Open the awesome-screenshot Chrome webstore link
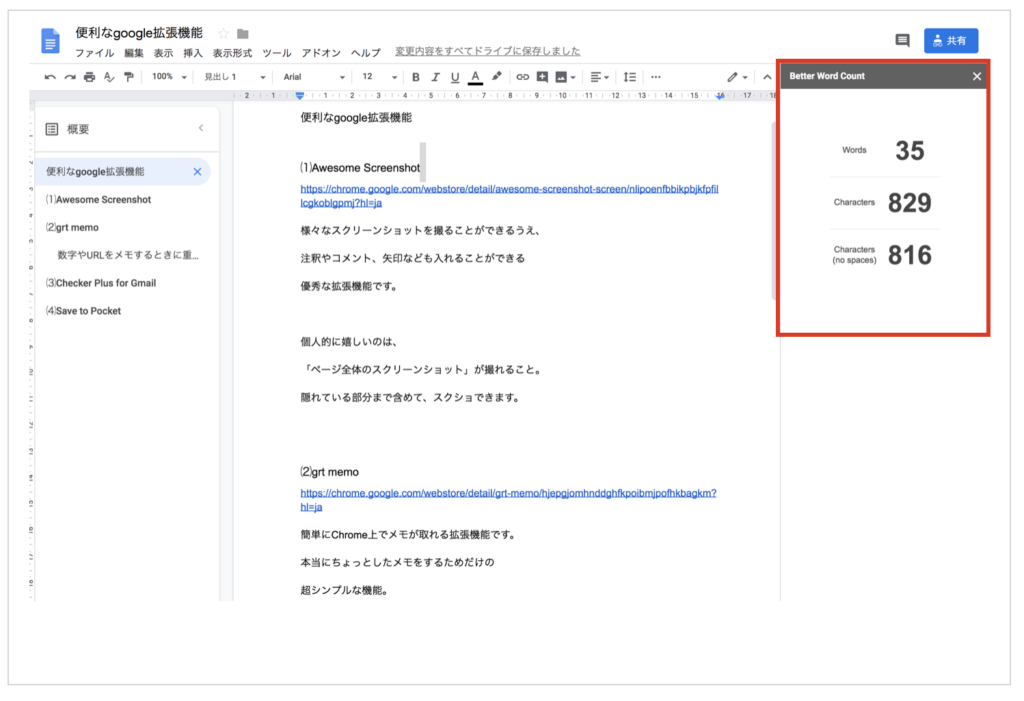This screenshot has height=701, width=1024. 509,196
